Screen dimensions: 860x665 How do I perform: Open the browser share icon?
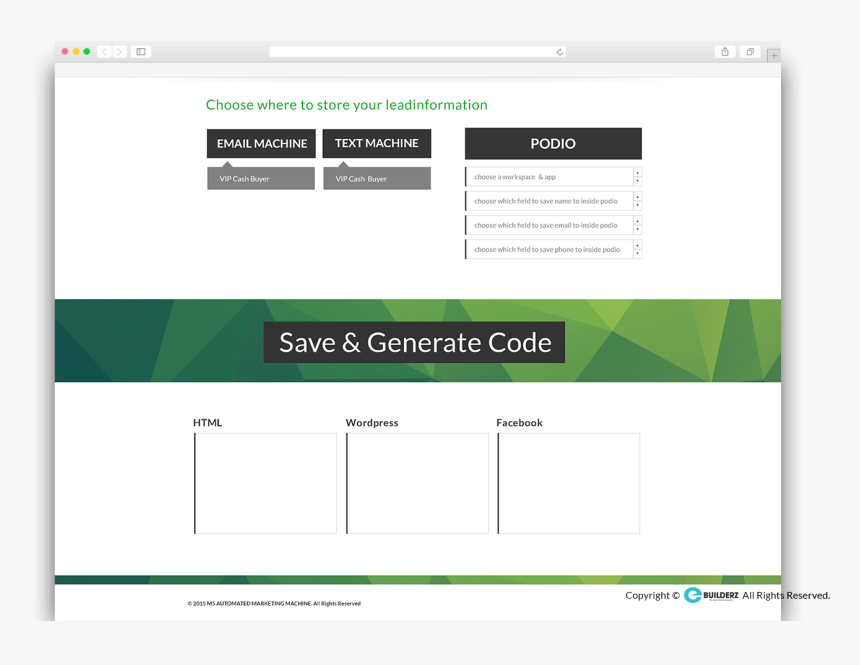725,52
